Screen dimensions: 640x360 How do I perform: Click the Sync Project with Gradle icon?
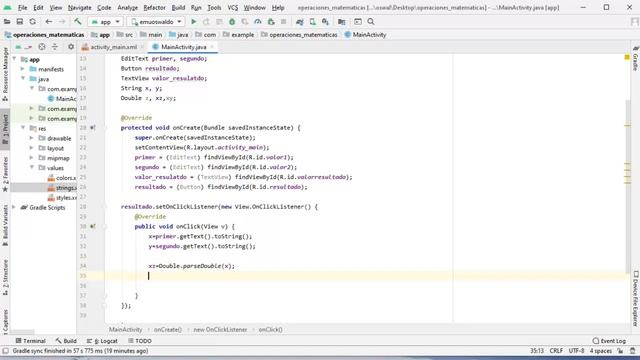pyautogui.click(x=300, y=22)
